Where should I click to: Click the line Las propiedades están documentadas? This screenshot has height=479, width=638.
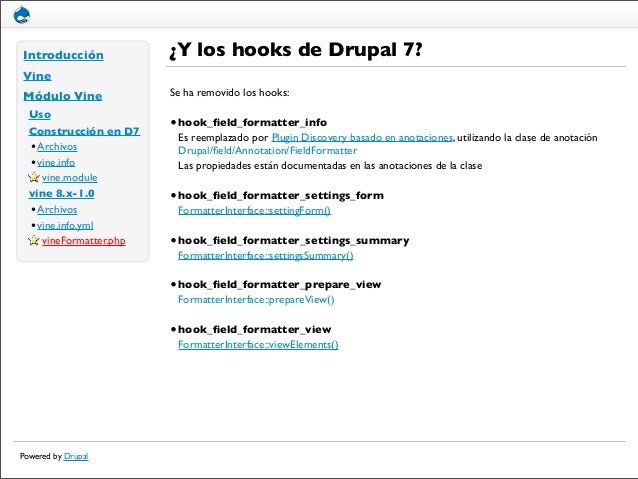click(x=330, y=166)
